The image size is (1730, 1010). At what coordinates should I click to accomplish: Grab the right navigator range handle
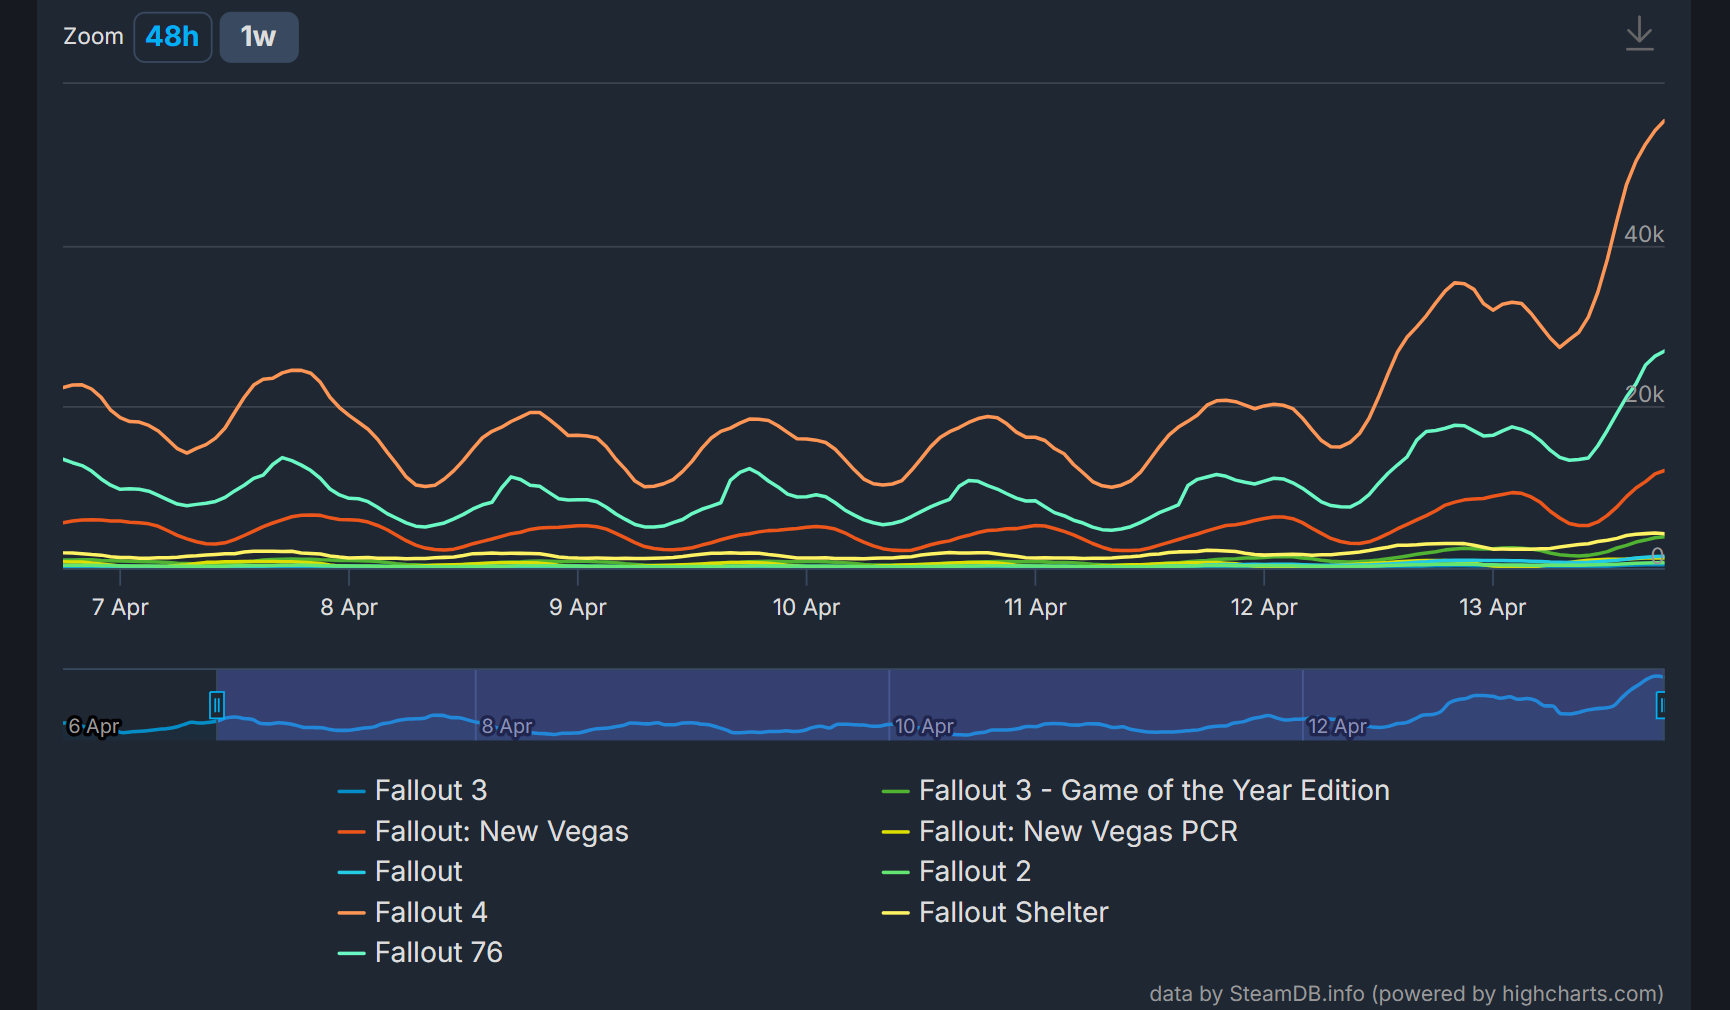click(1660, 705)
